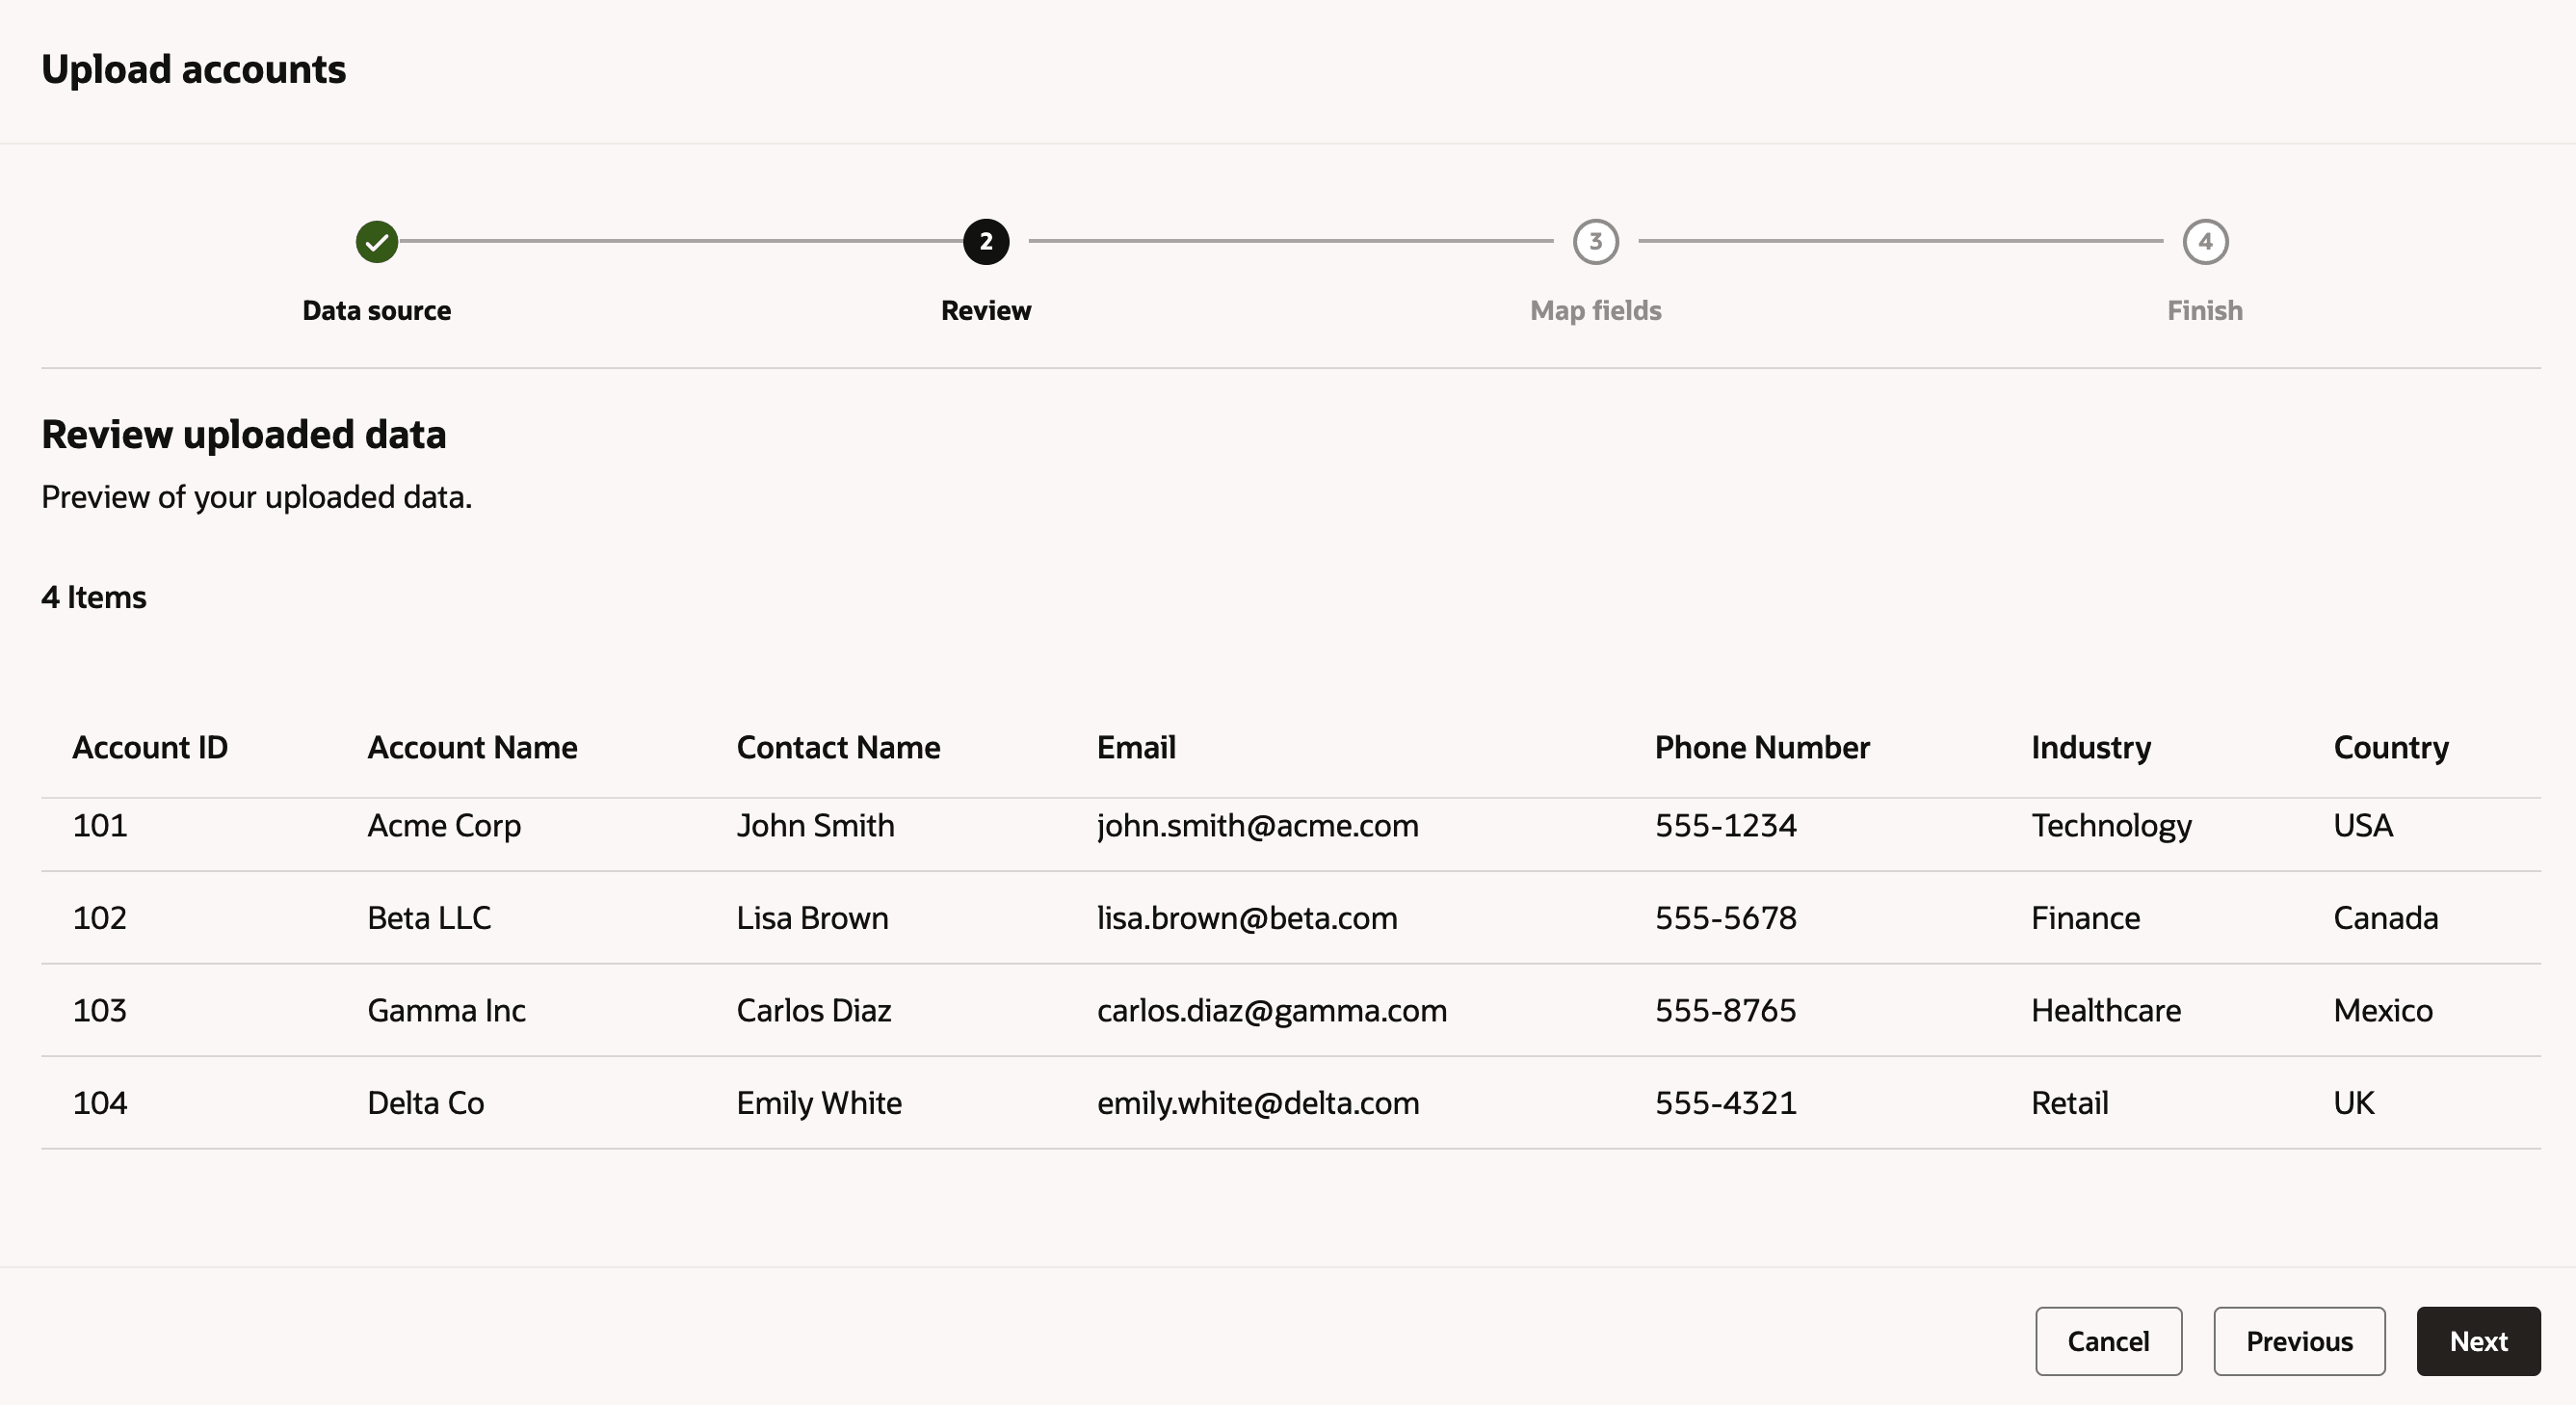Image resolution: width=2576 pixels, height=1405 pixels.
Task: Select the step 2 Review circle
Action: (986, 242)
